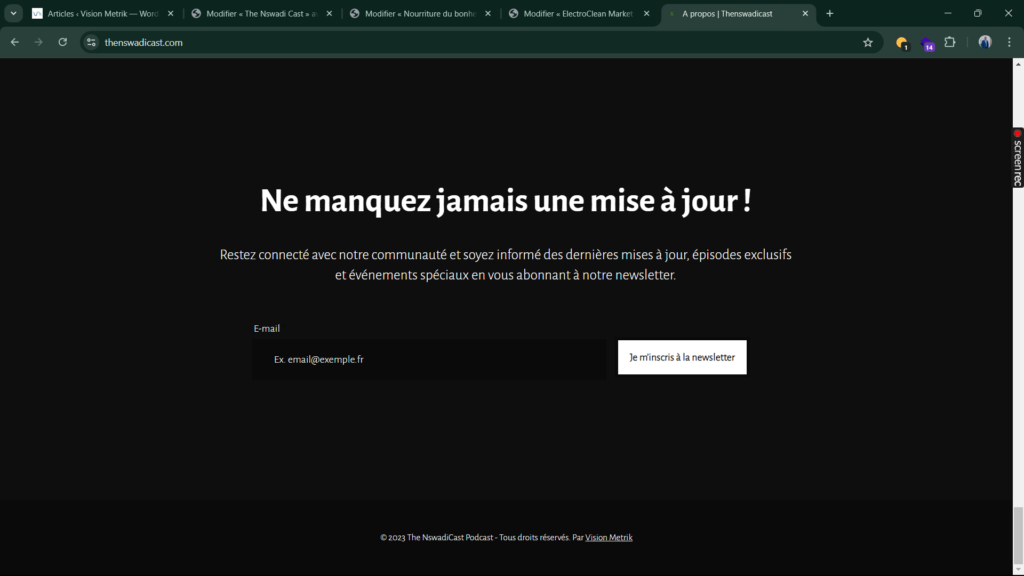This screenshot has height=576, width=1024.
Task: Click the E-mail input field
Action: [430, 359]
